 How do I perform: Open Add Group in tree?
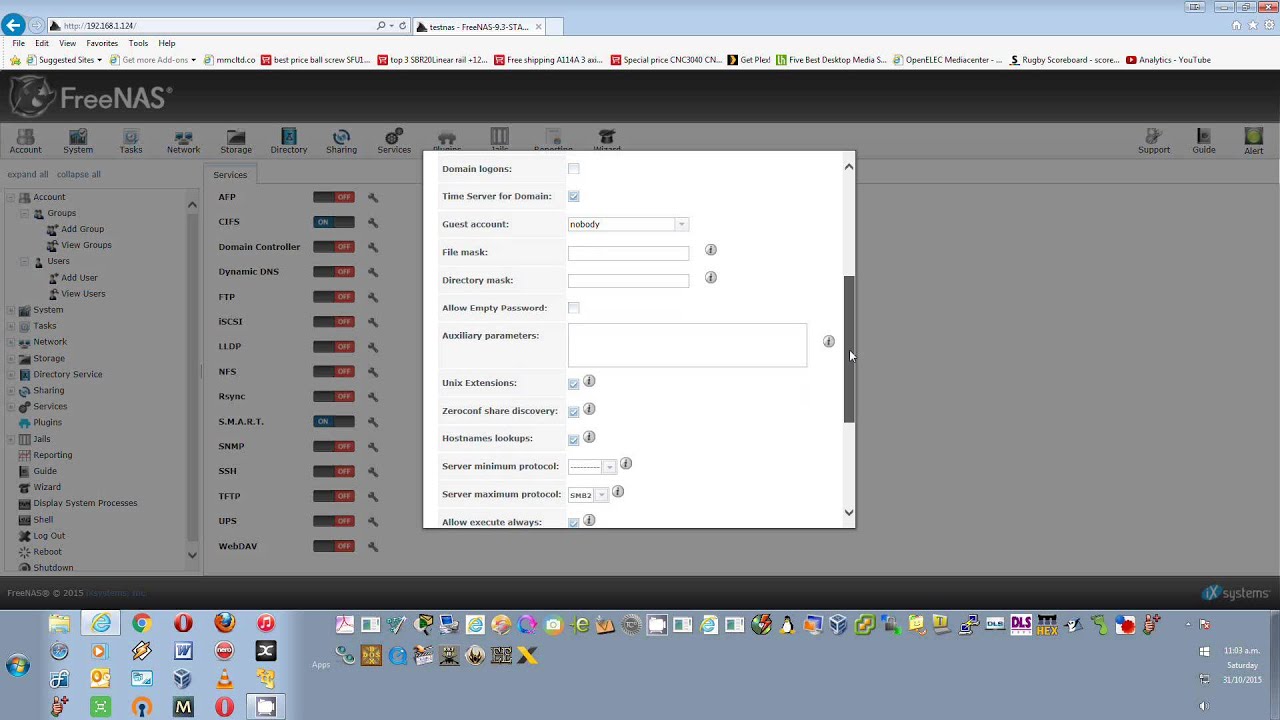click(82, 229)
